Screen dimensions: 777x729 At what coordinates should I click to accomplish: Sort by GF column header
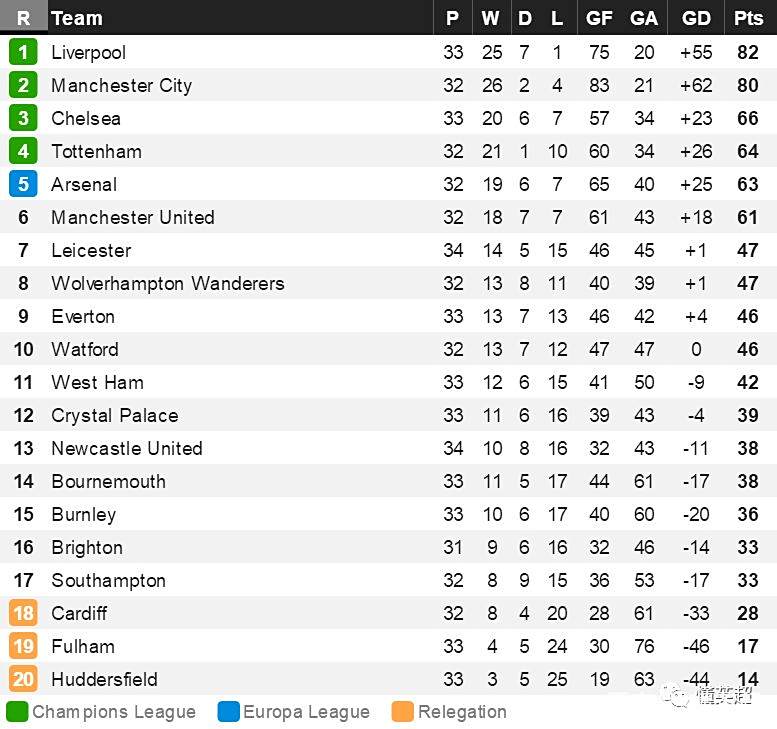(599, 18)
